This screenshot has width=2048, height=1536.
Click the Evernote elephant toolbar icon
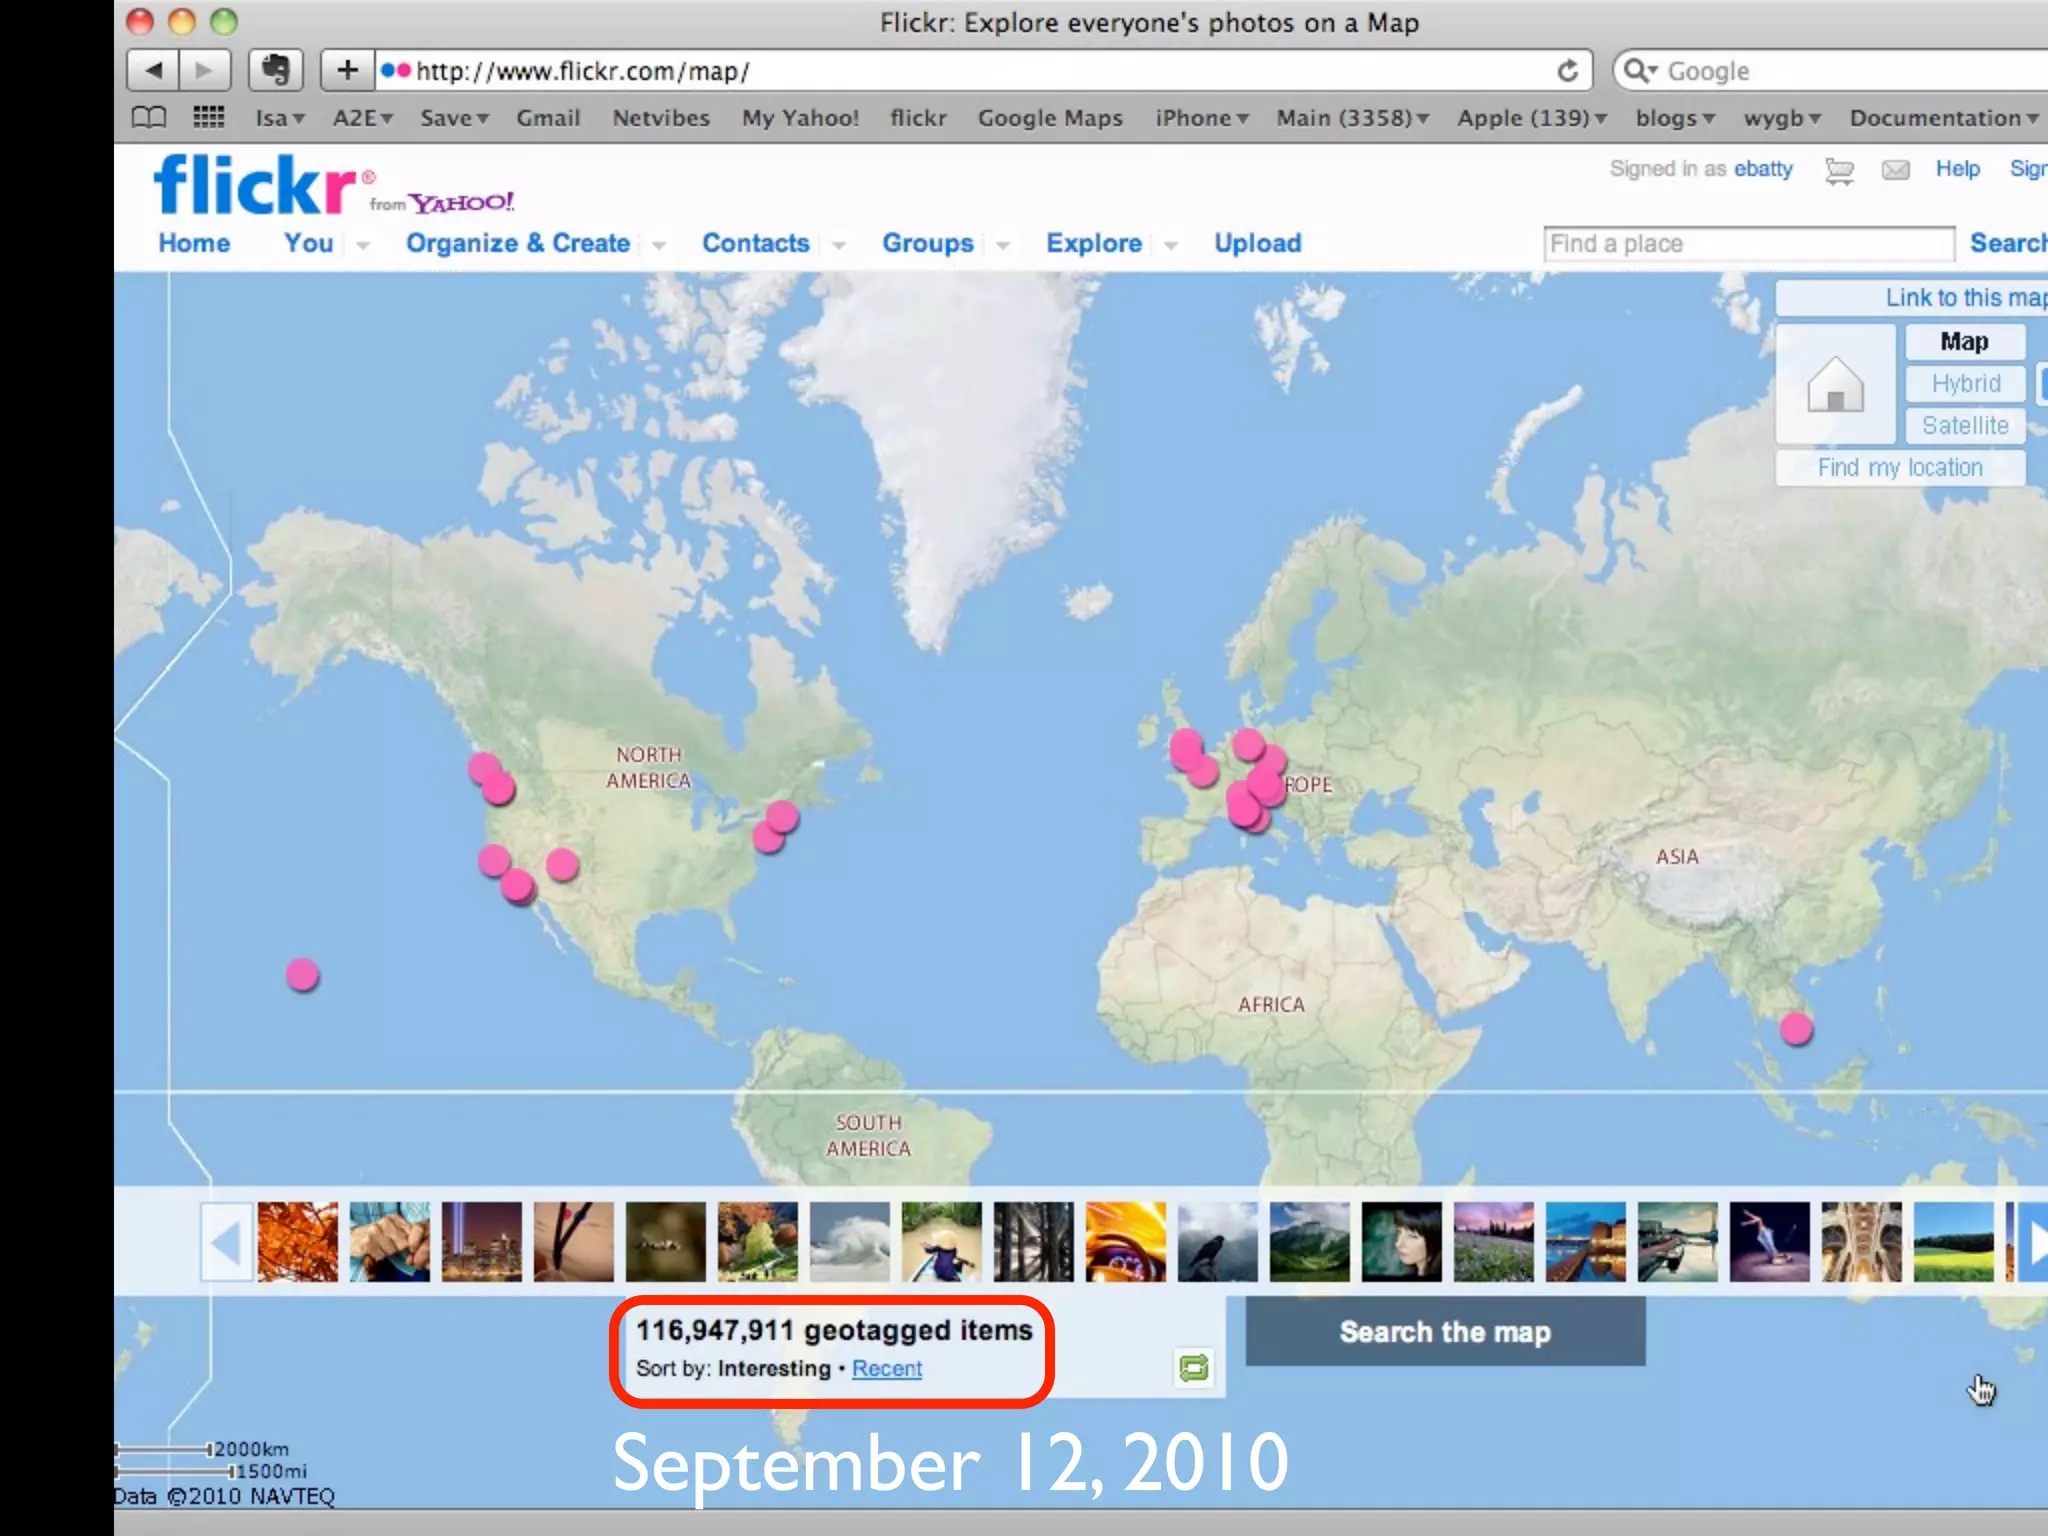275,71
